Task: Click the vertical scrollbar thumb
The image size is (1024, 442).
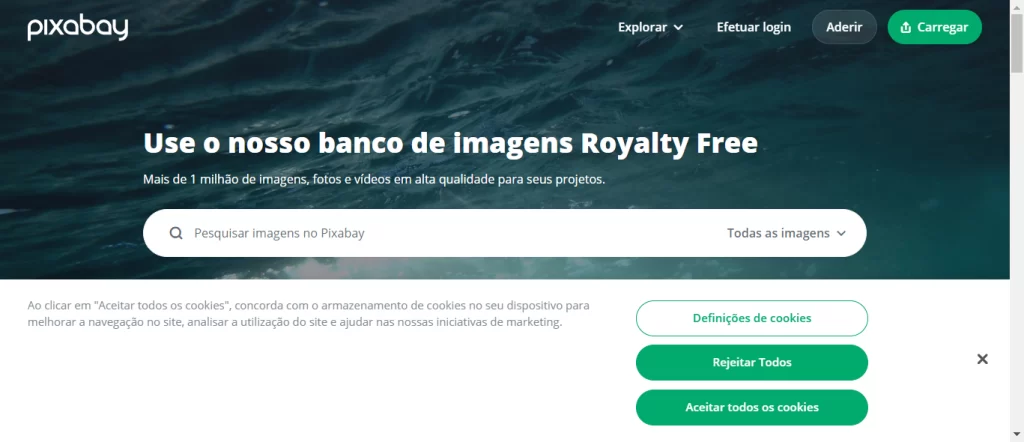Action: 1017,42
